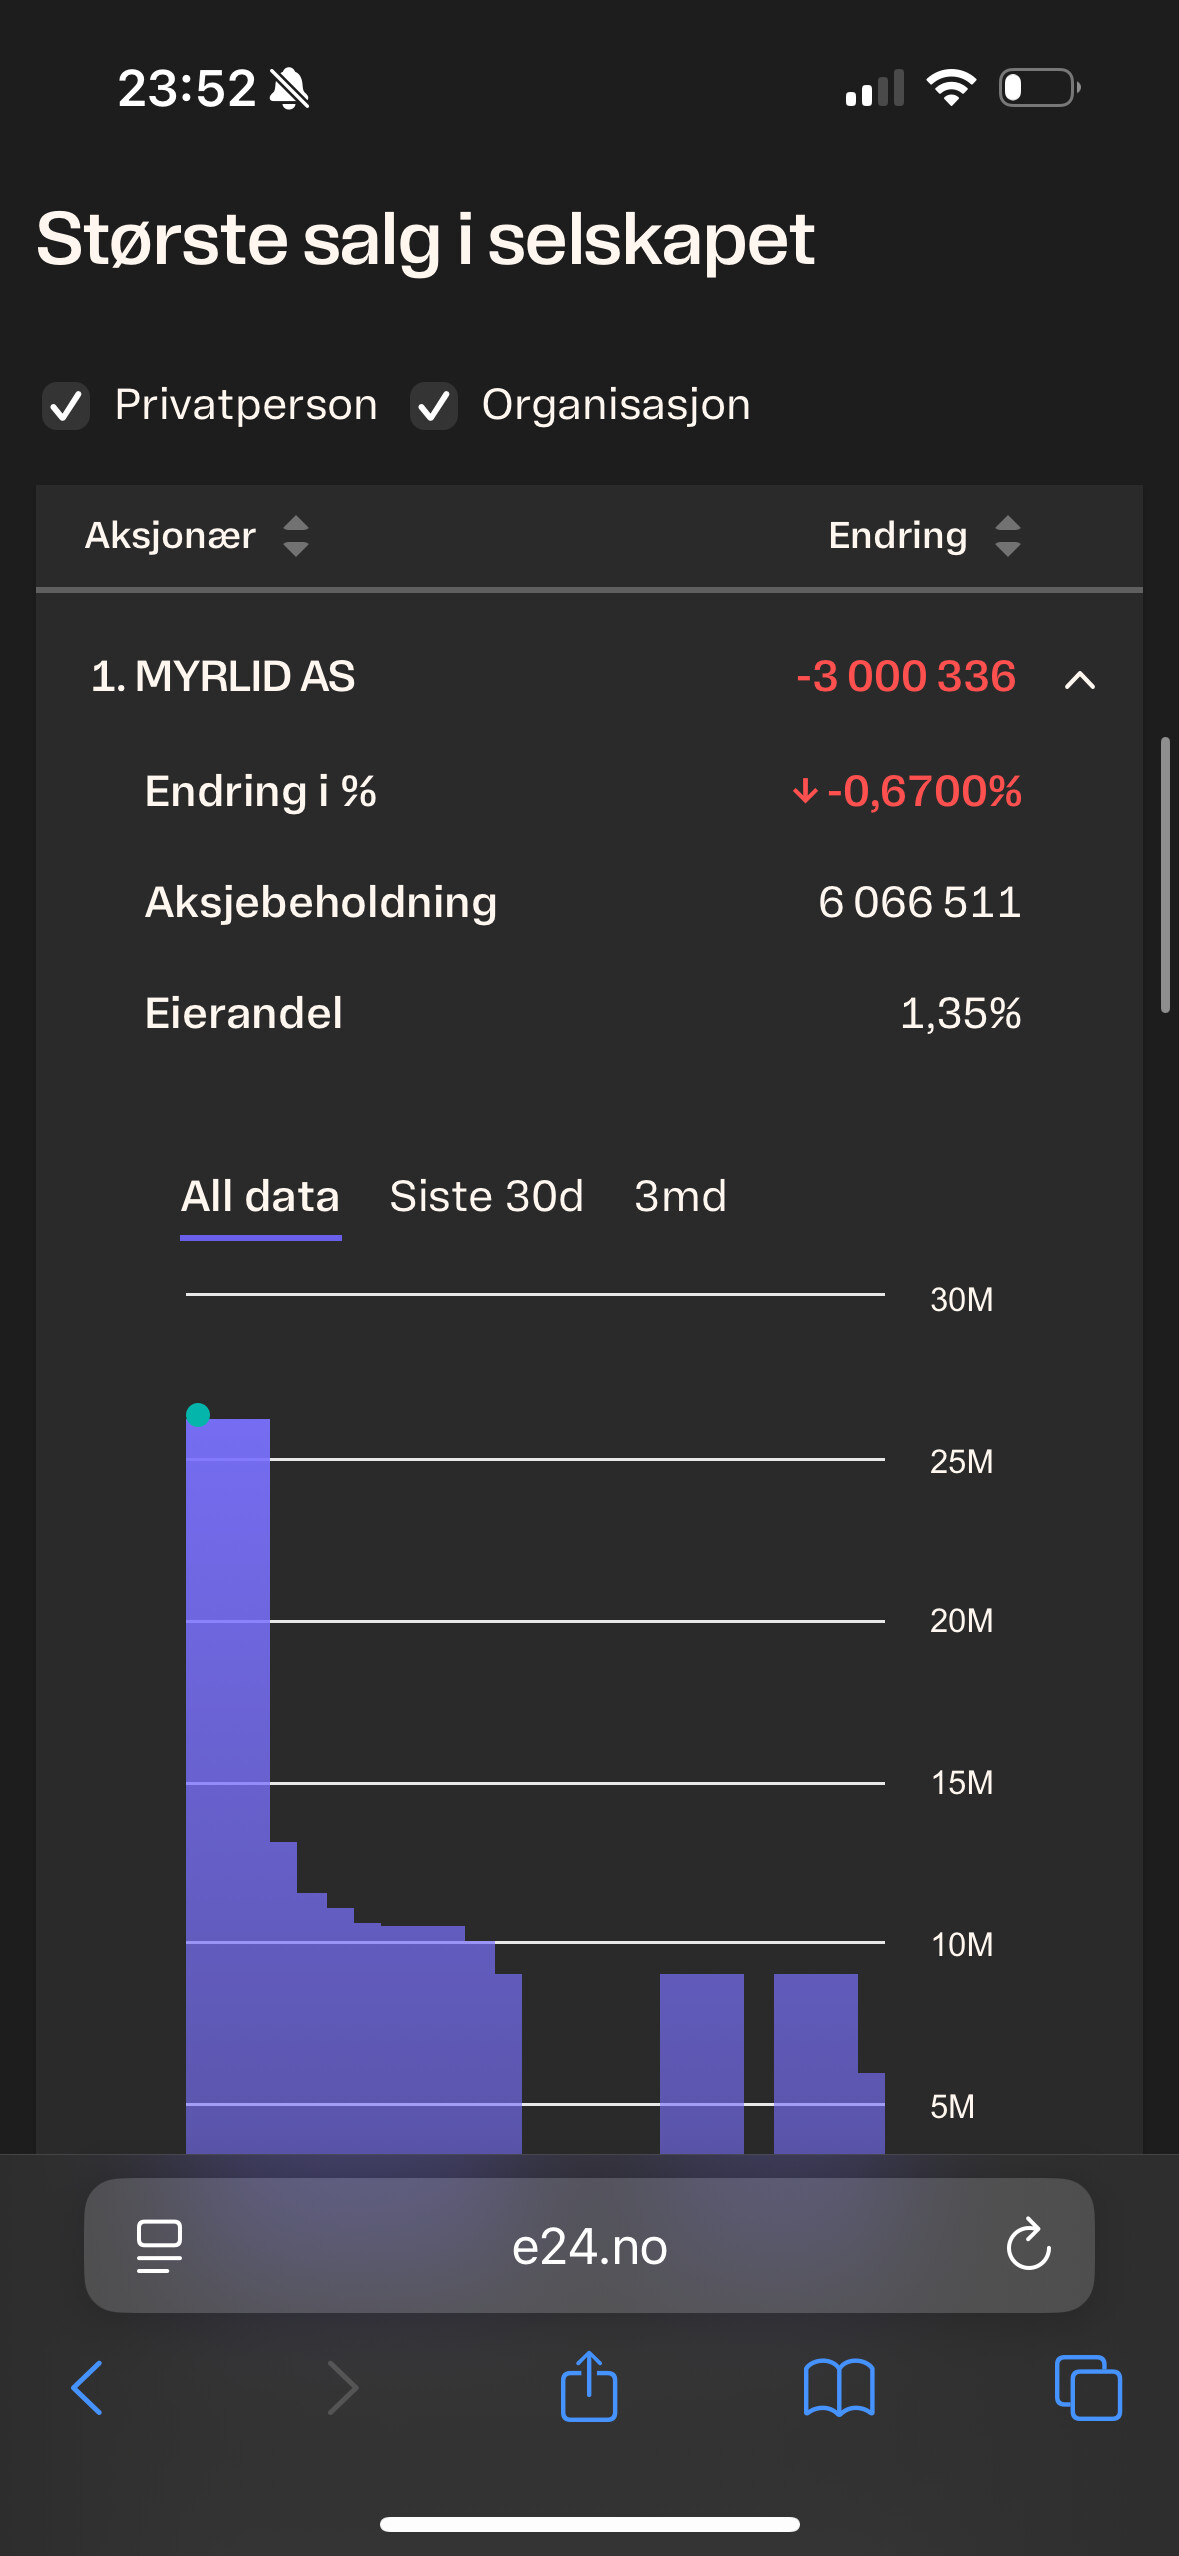Viewport: 1179px width, 2556px height.
Task: Uncheck the Privatperson checkbox
Action: click(x=66, y=406)
